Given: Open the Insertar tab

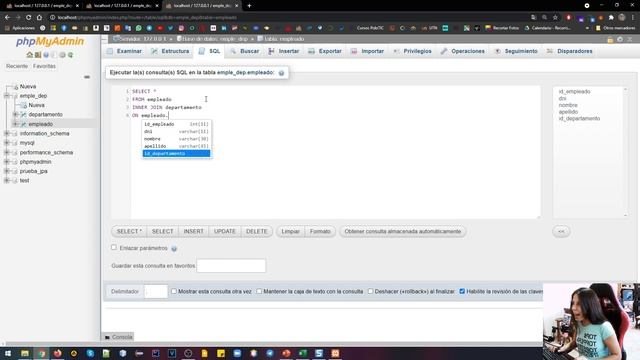Looking at the screenshot, I should pos(284,51).
